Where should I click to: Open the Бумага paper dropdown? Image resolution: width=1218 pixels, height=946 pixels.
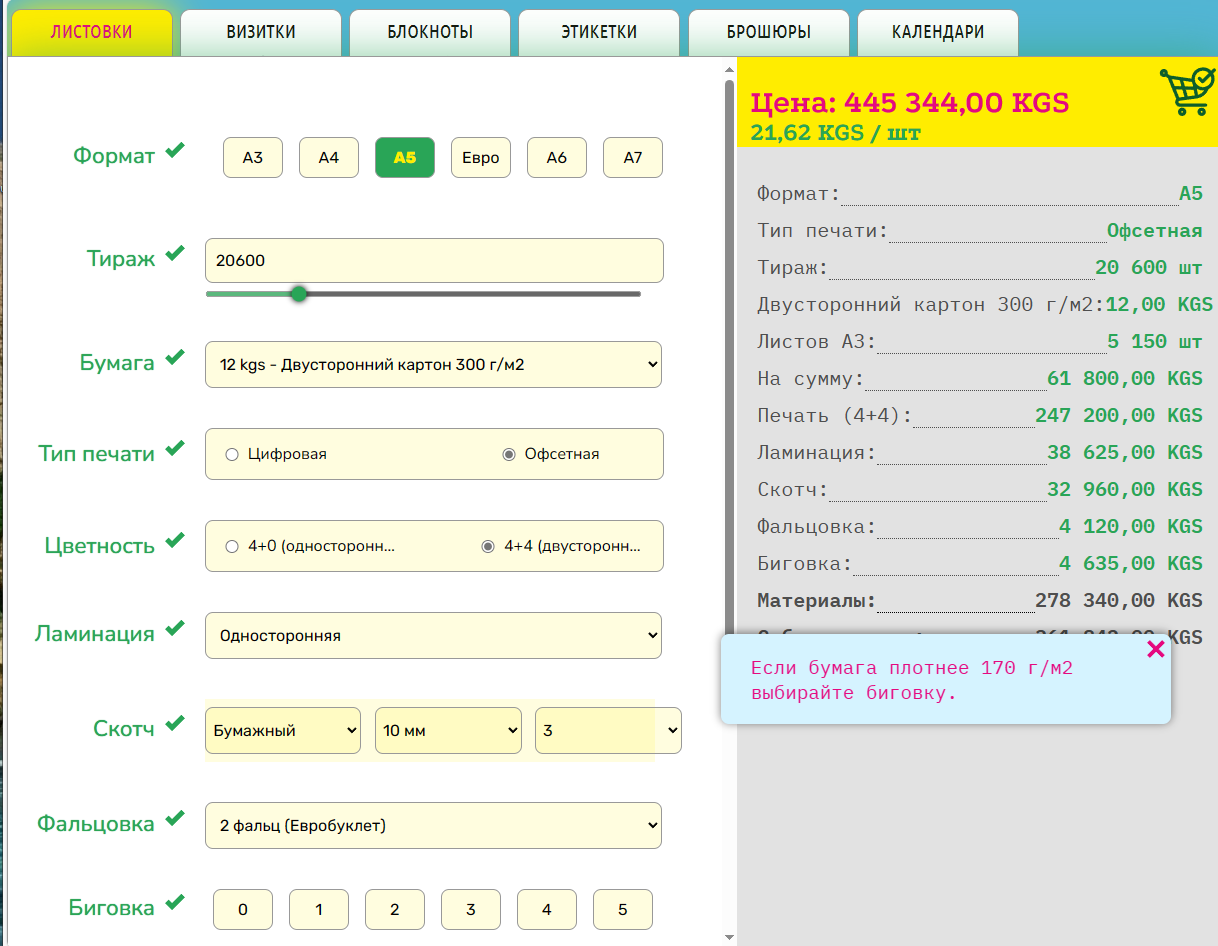tap(433, 365)
